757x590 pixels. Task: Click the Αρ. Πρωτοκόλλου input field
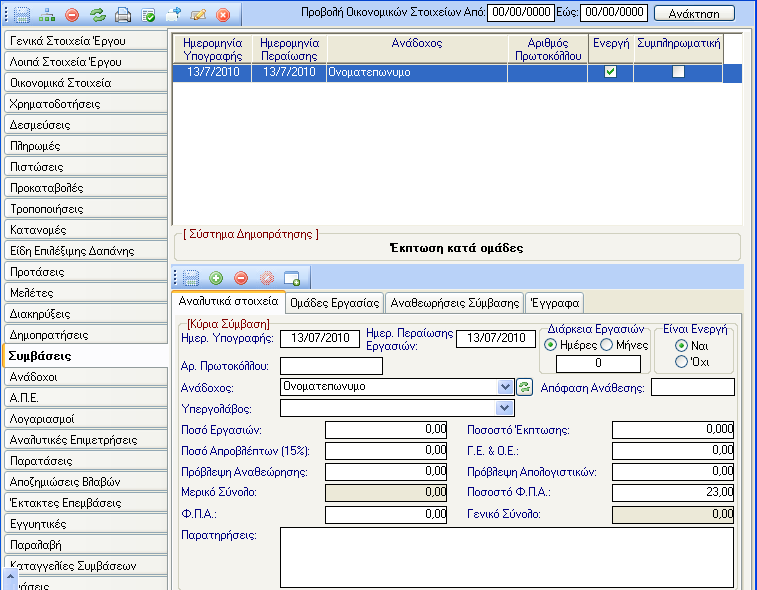click(x=331, y=366)
